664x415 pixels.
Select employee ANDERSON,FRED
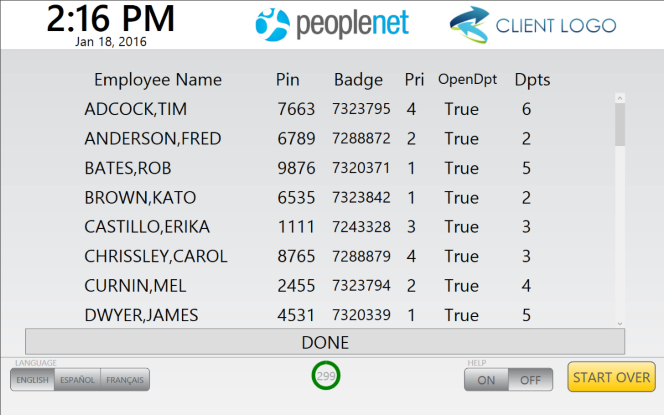tap(153, 138)
